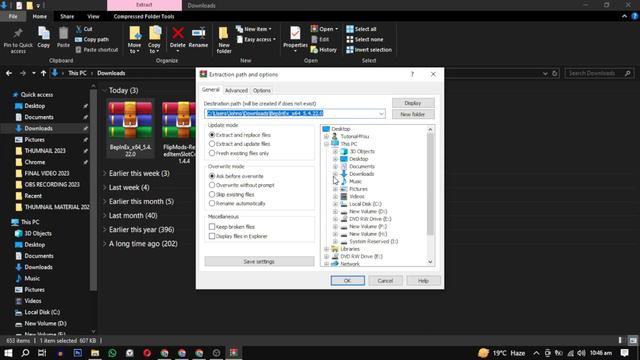Click into the Destination path field
The width and height of the screenshot is (640, 360).
(294, 113)
